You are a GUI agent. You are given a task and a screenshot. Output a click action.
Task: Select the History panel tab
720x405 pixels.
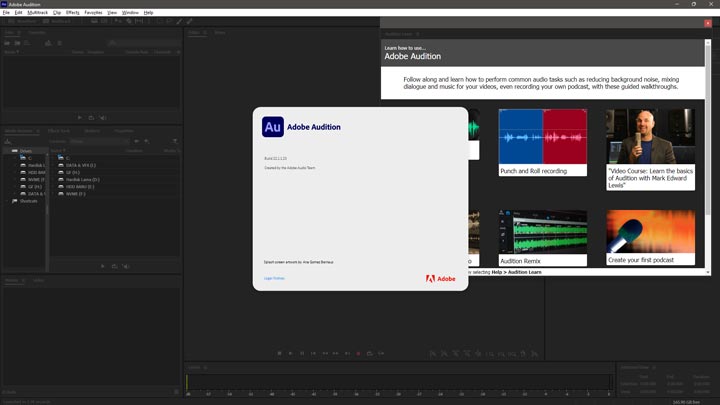coord(11,280)
